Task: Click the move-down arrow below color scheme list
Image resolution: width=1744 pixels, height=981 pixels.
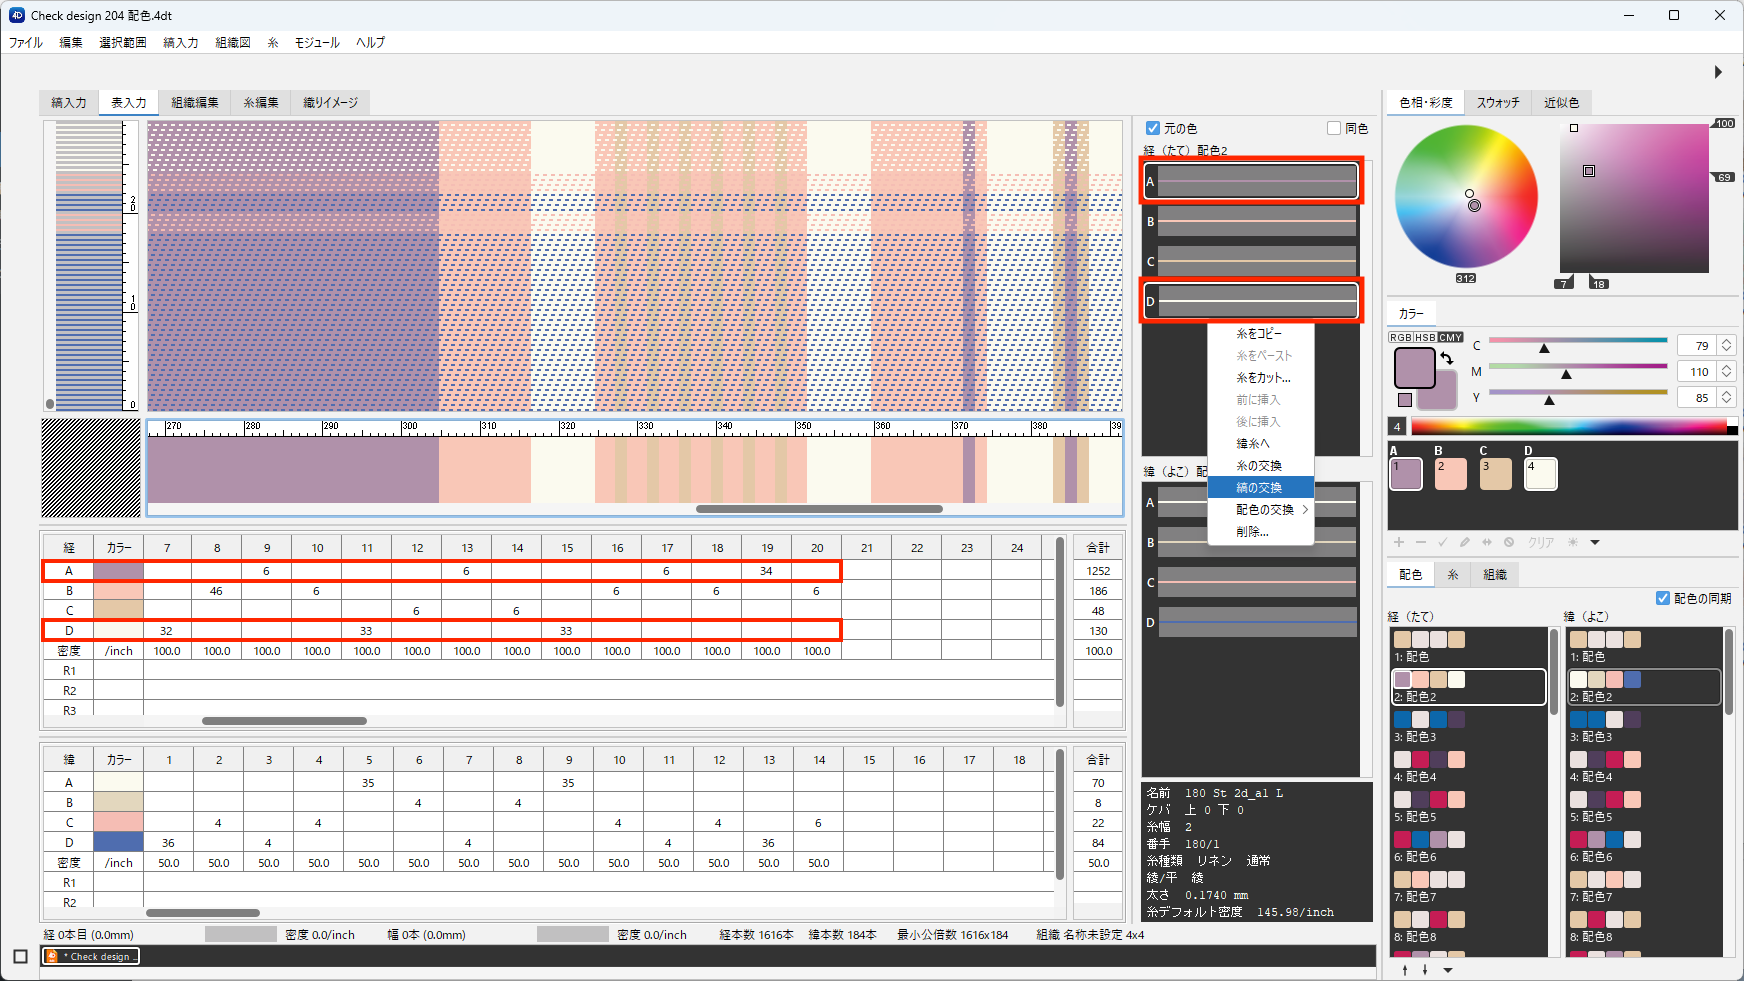Action: pos(1425,969)
